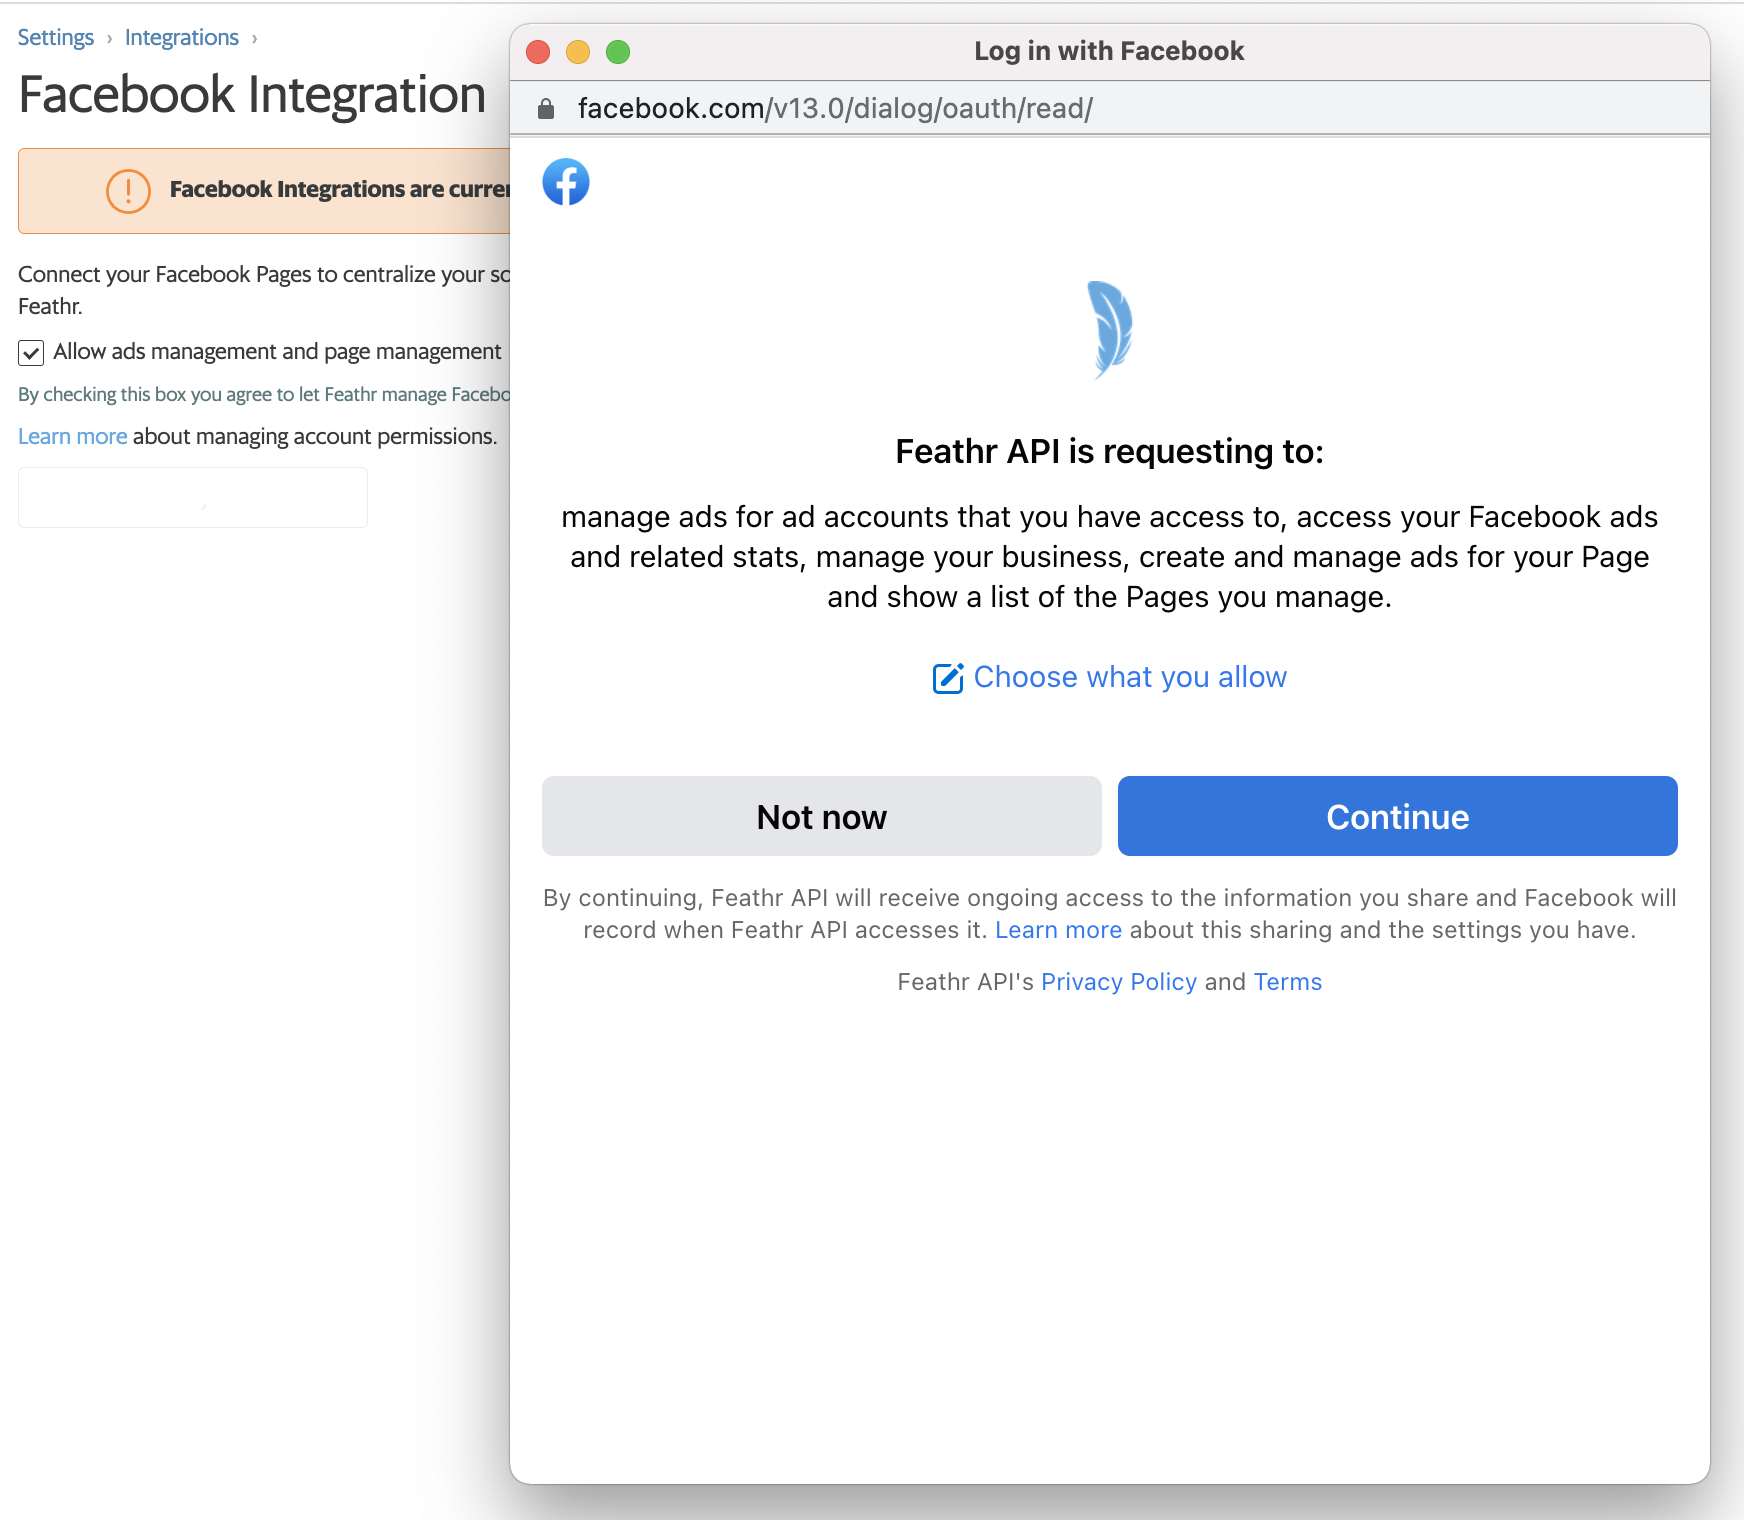Decline with the Not now button
1744x1520 pixels.
tap(822, 816)
